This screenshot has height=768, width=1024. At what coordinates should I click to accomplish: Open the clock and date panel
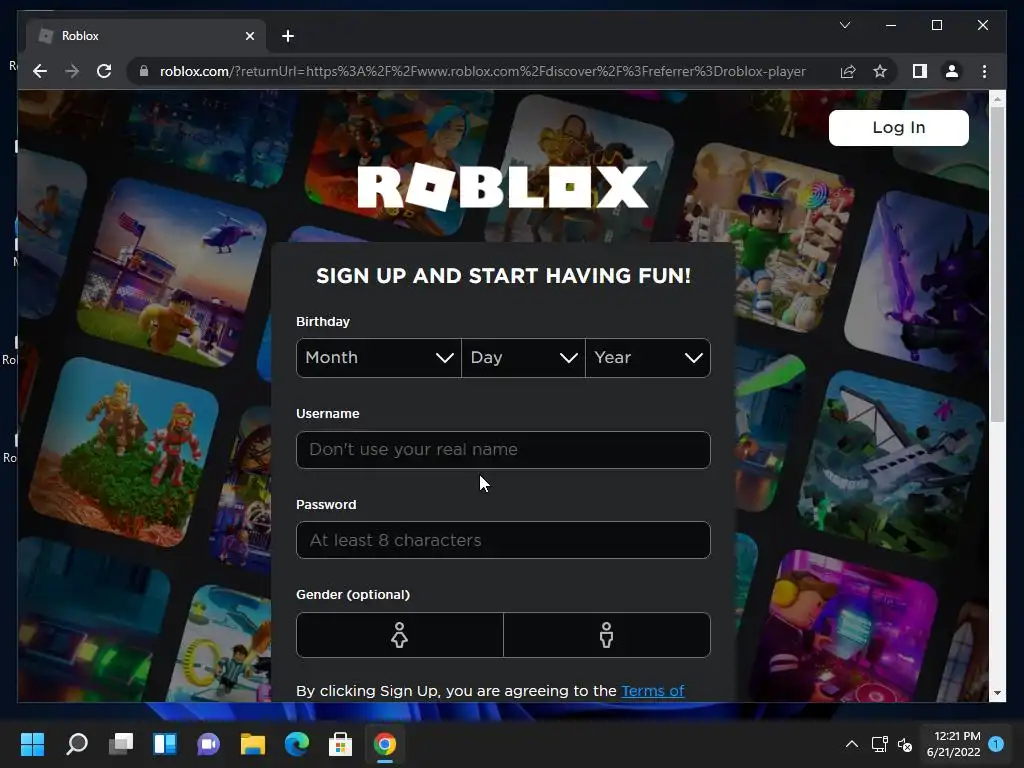pyautogui.click(x=953, y=744)
